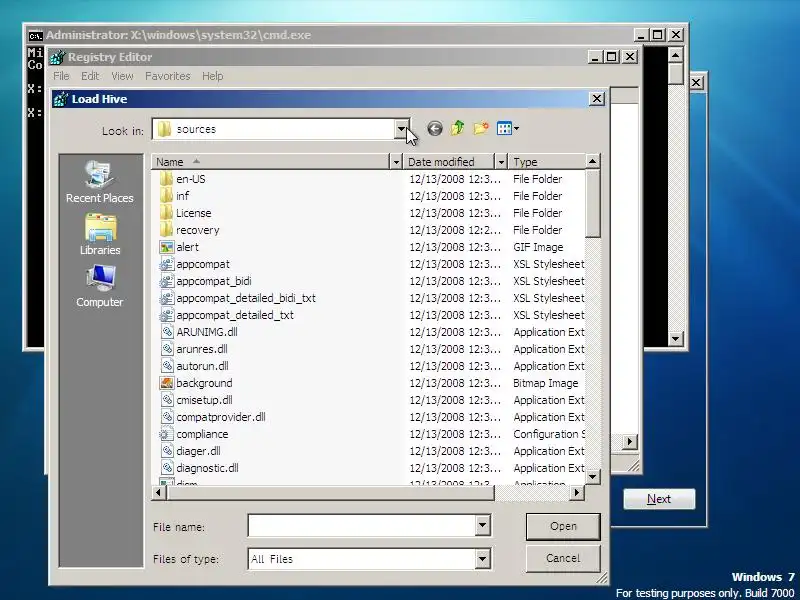Select the en-US folder icon
Screen dimensions: 800x600
[x=166, y=179]
